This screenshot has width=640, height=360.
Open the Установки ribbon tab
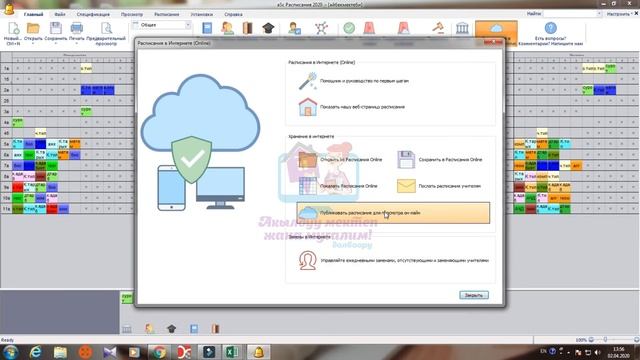202,14
